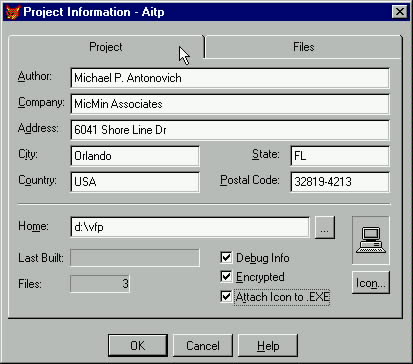The image size is (413, 364).
Task: Click the Company field MicMin Associates
Action: (x=230, y=104)
